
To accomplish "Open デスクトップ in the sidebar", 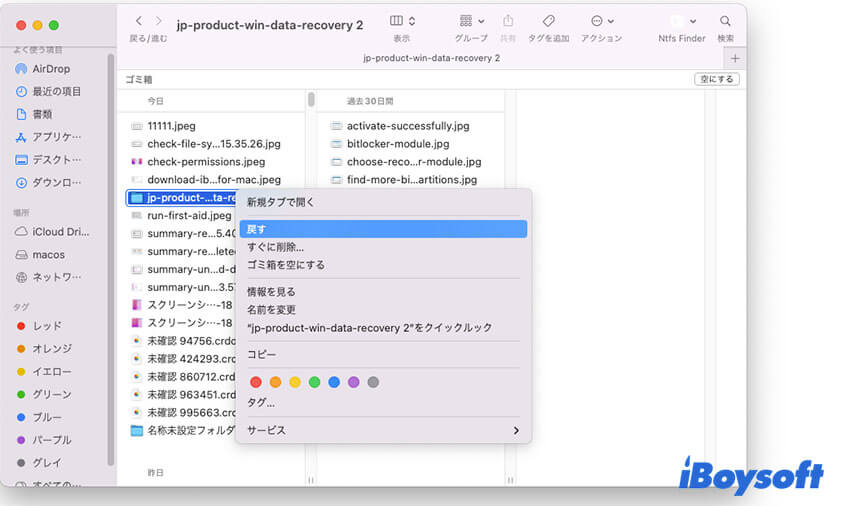I will pyautogui.click(x=48, y=159).
